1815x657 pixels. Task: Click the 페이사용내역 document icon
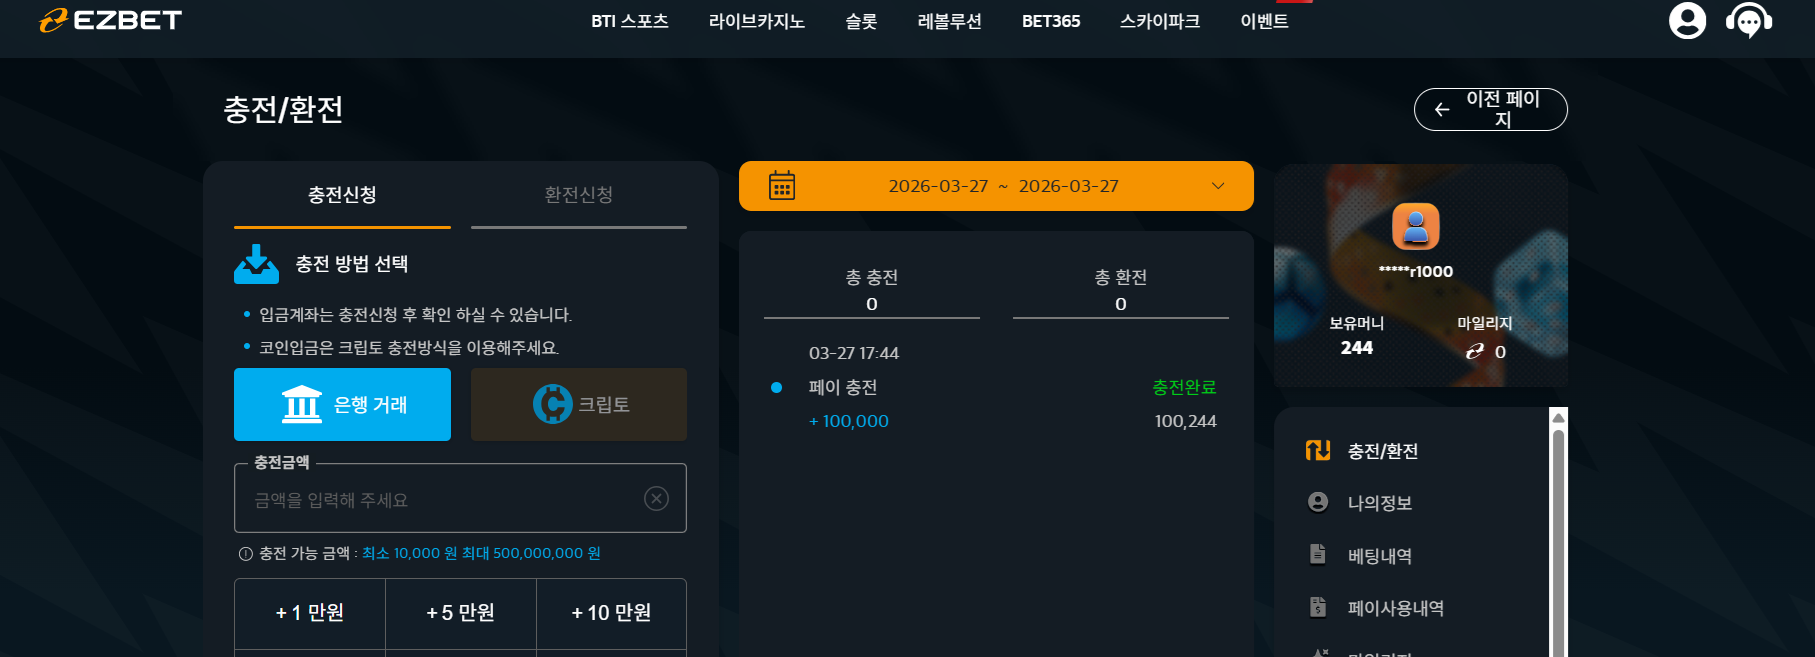pyautogui.click(x=1318, y=607)
